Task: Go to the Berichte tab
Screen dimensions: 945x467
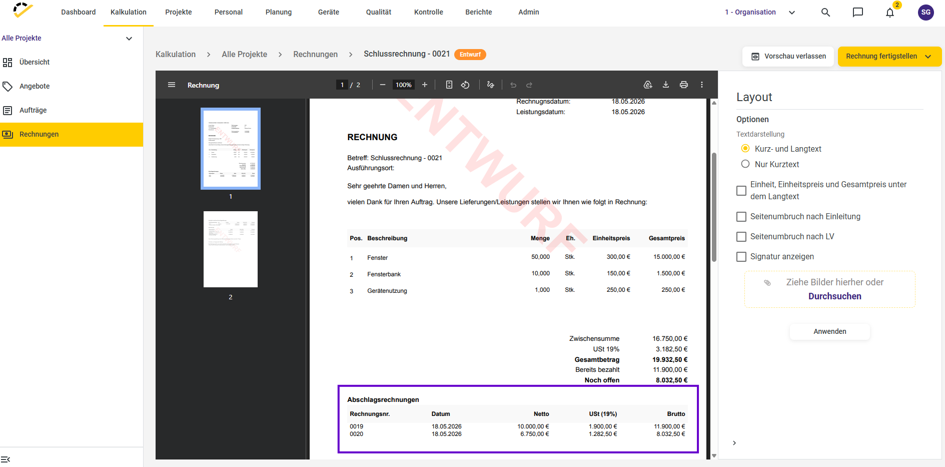Action: (479, 12)
